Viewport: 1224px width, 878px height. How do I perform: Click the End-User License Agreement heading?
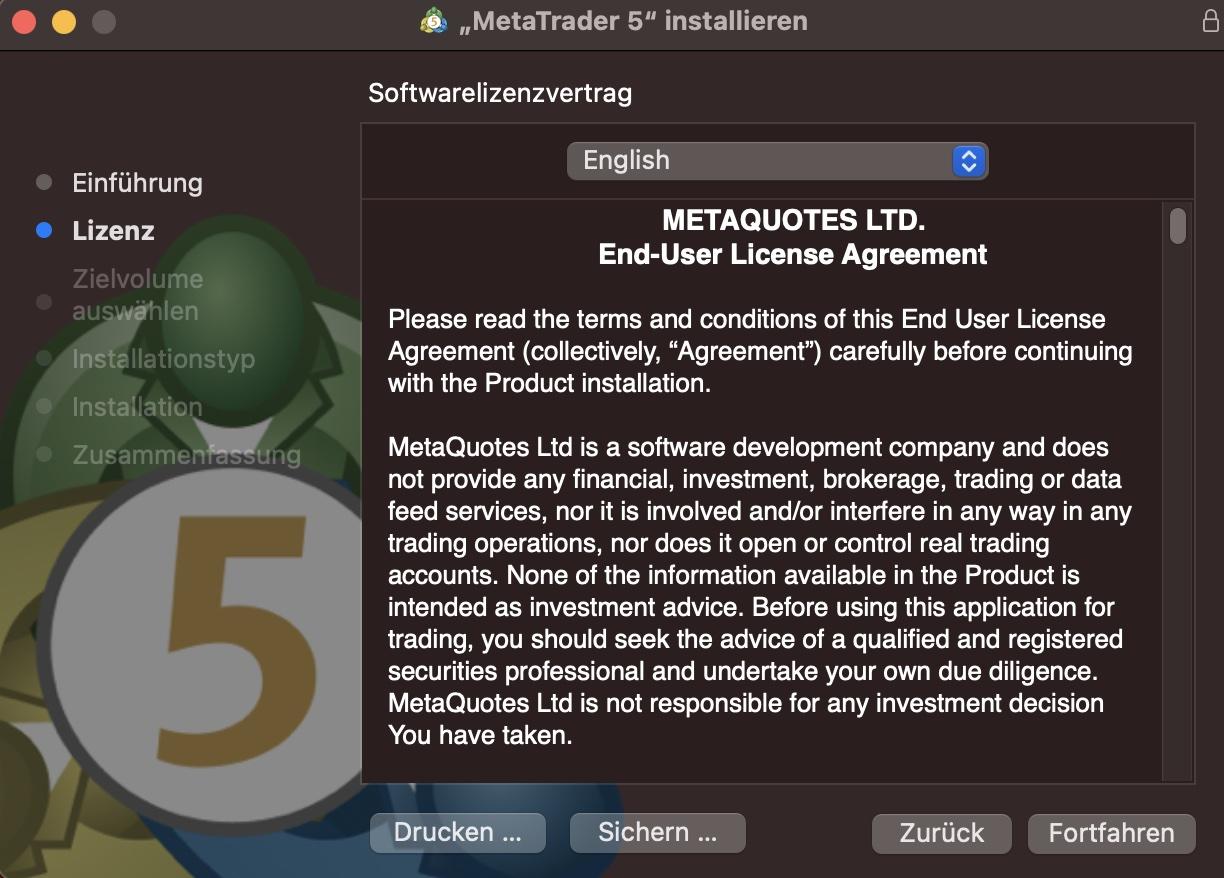(792, 255)
